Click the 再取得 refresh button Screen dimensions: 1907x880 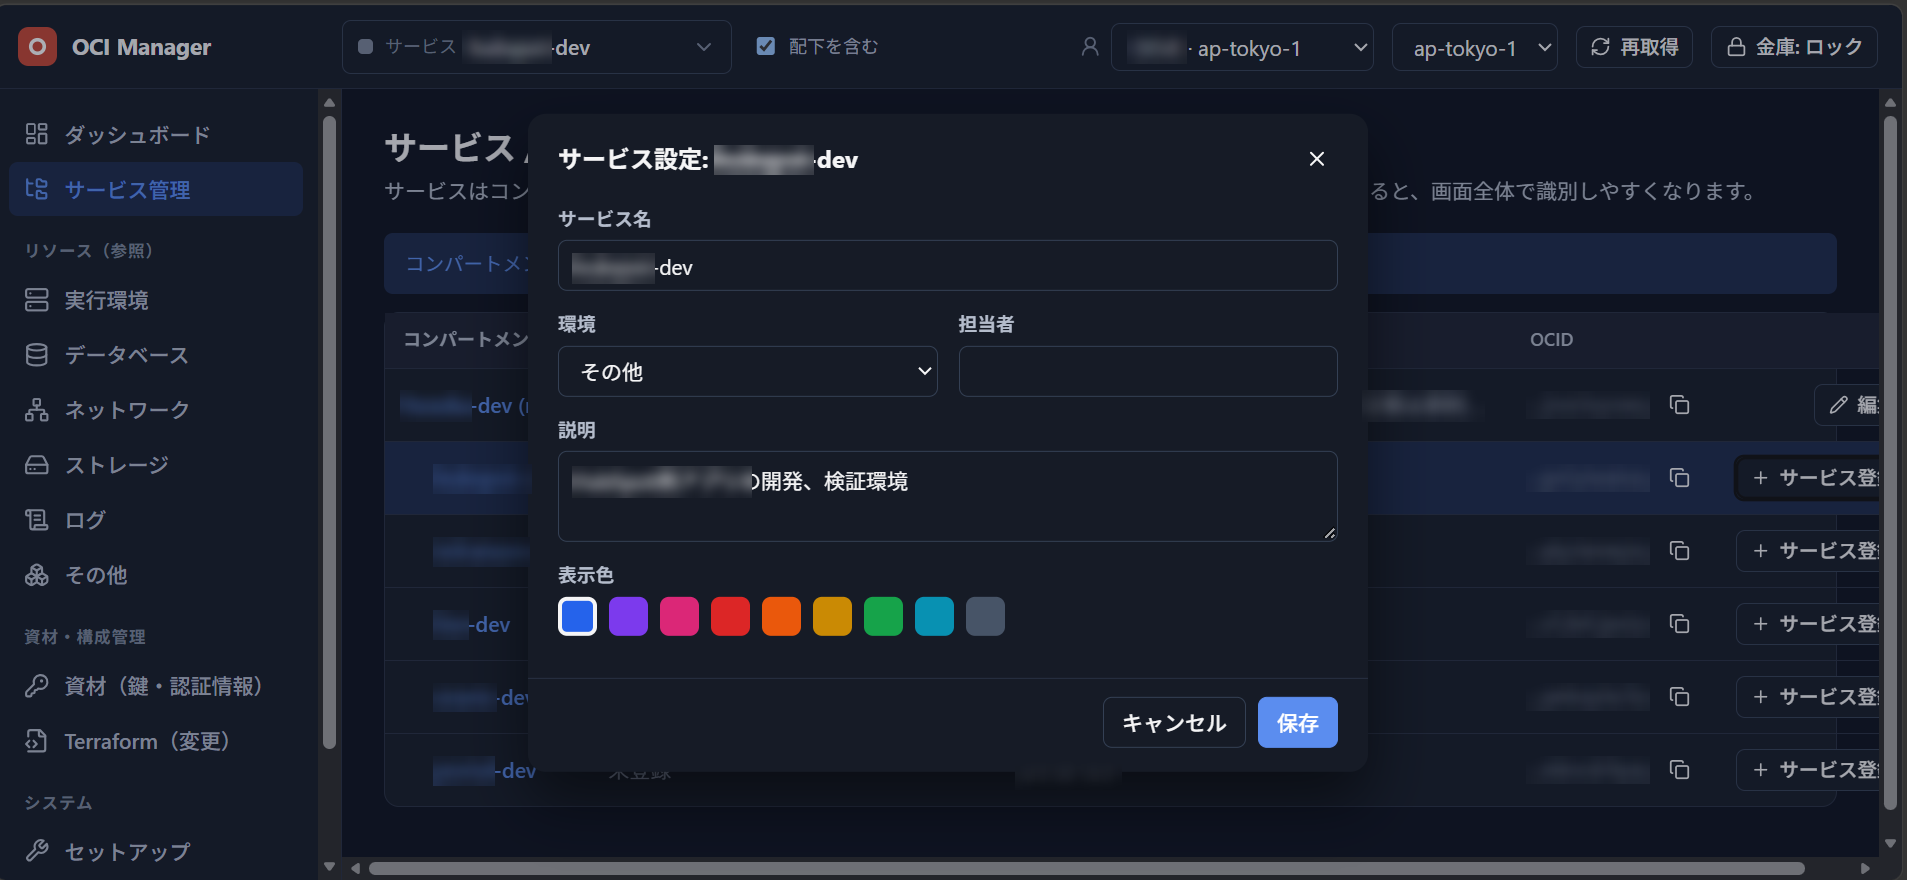[1634, 47]
